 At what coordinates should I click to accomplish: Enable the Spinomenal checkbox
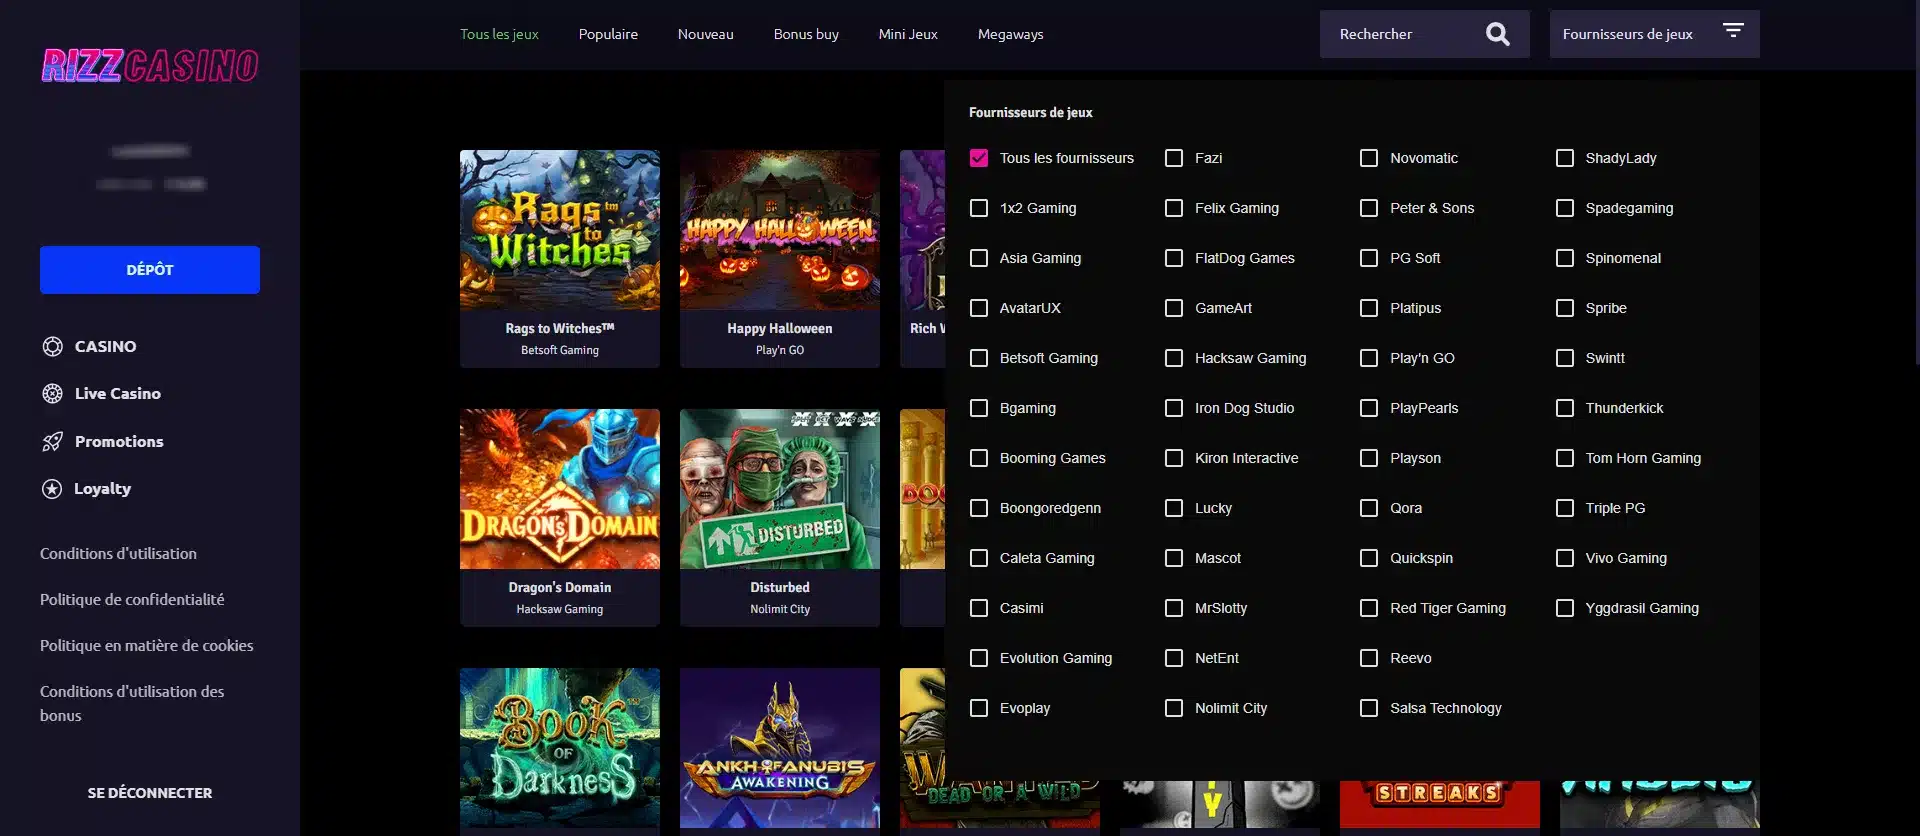pyautogui.click(x=1565, y=258)
